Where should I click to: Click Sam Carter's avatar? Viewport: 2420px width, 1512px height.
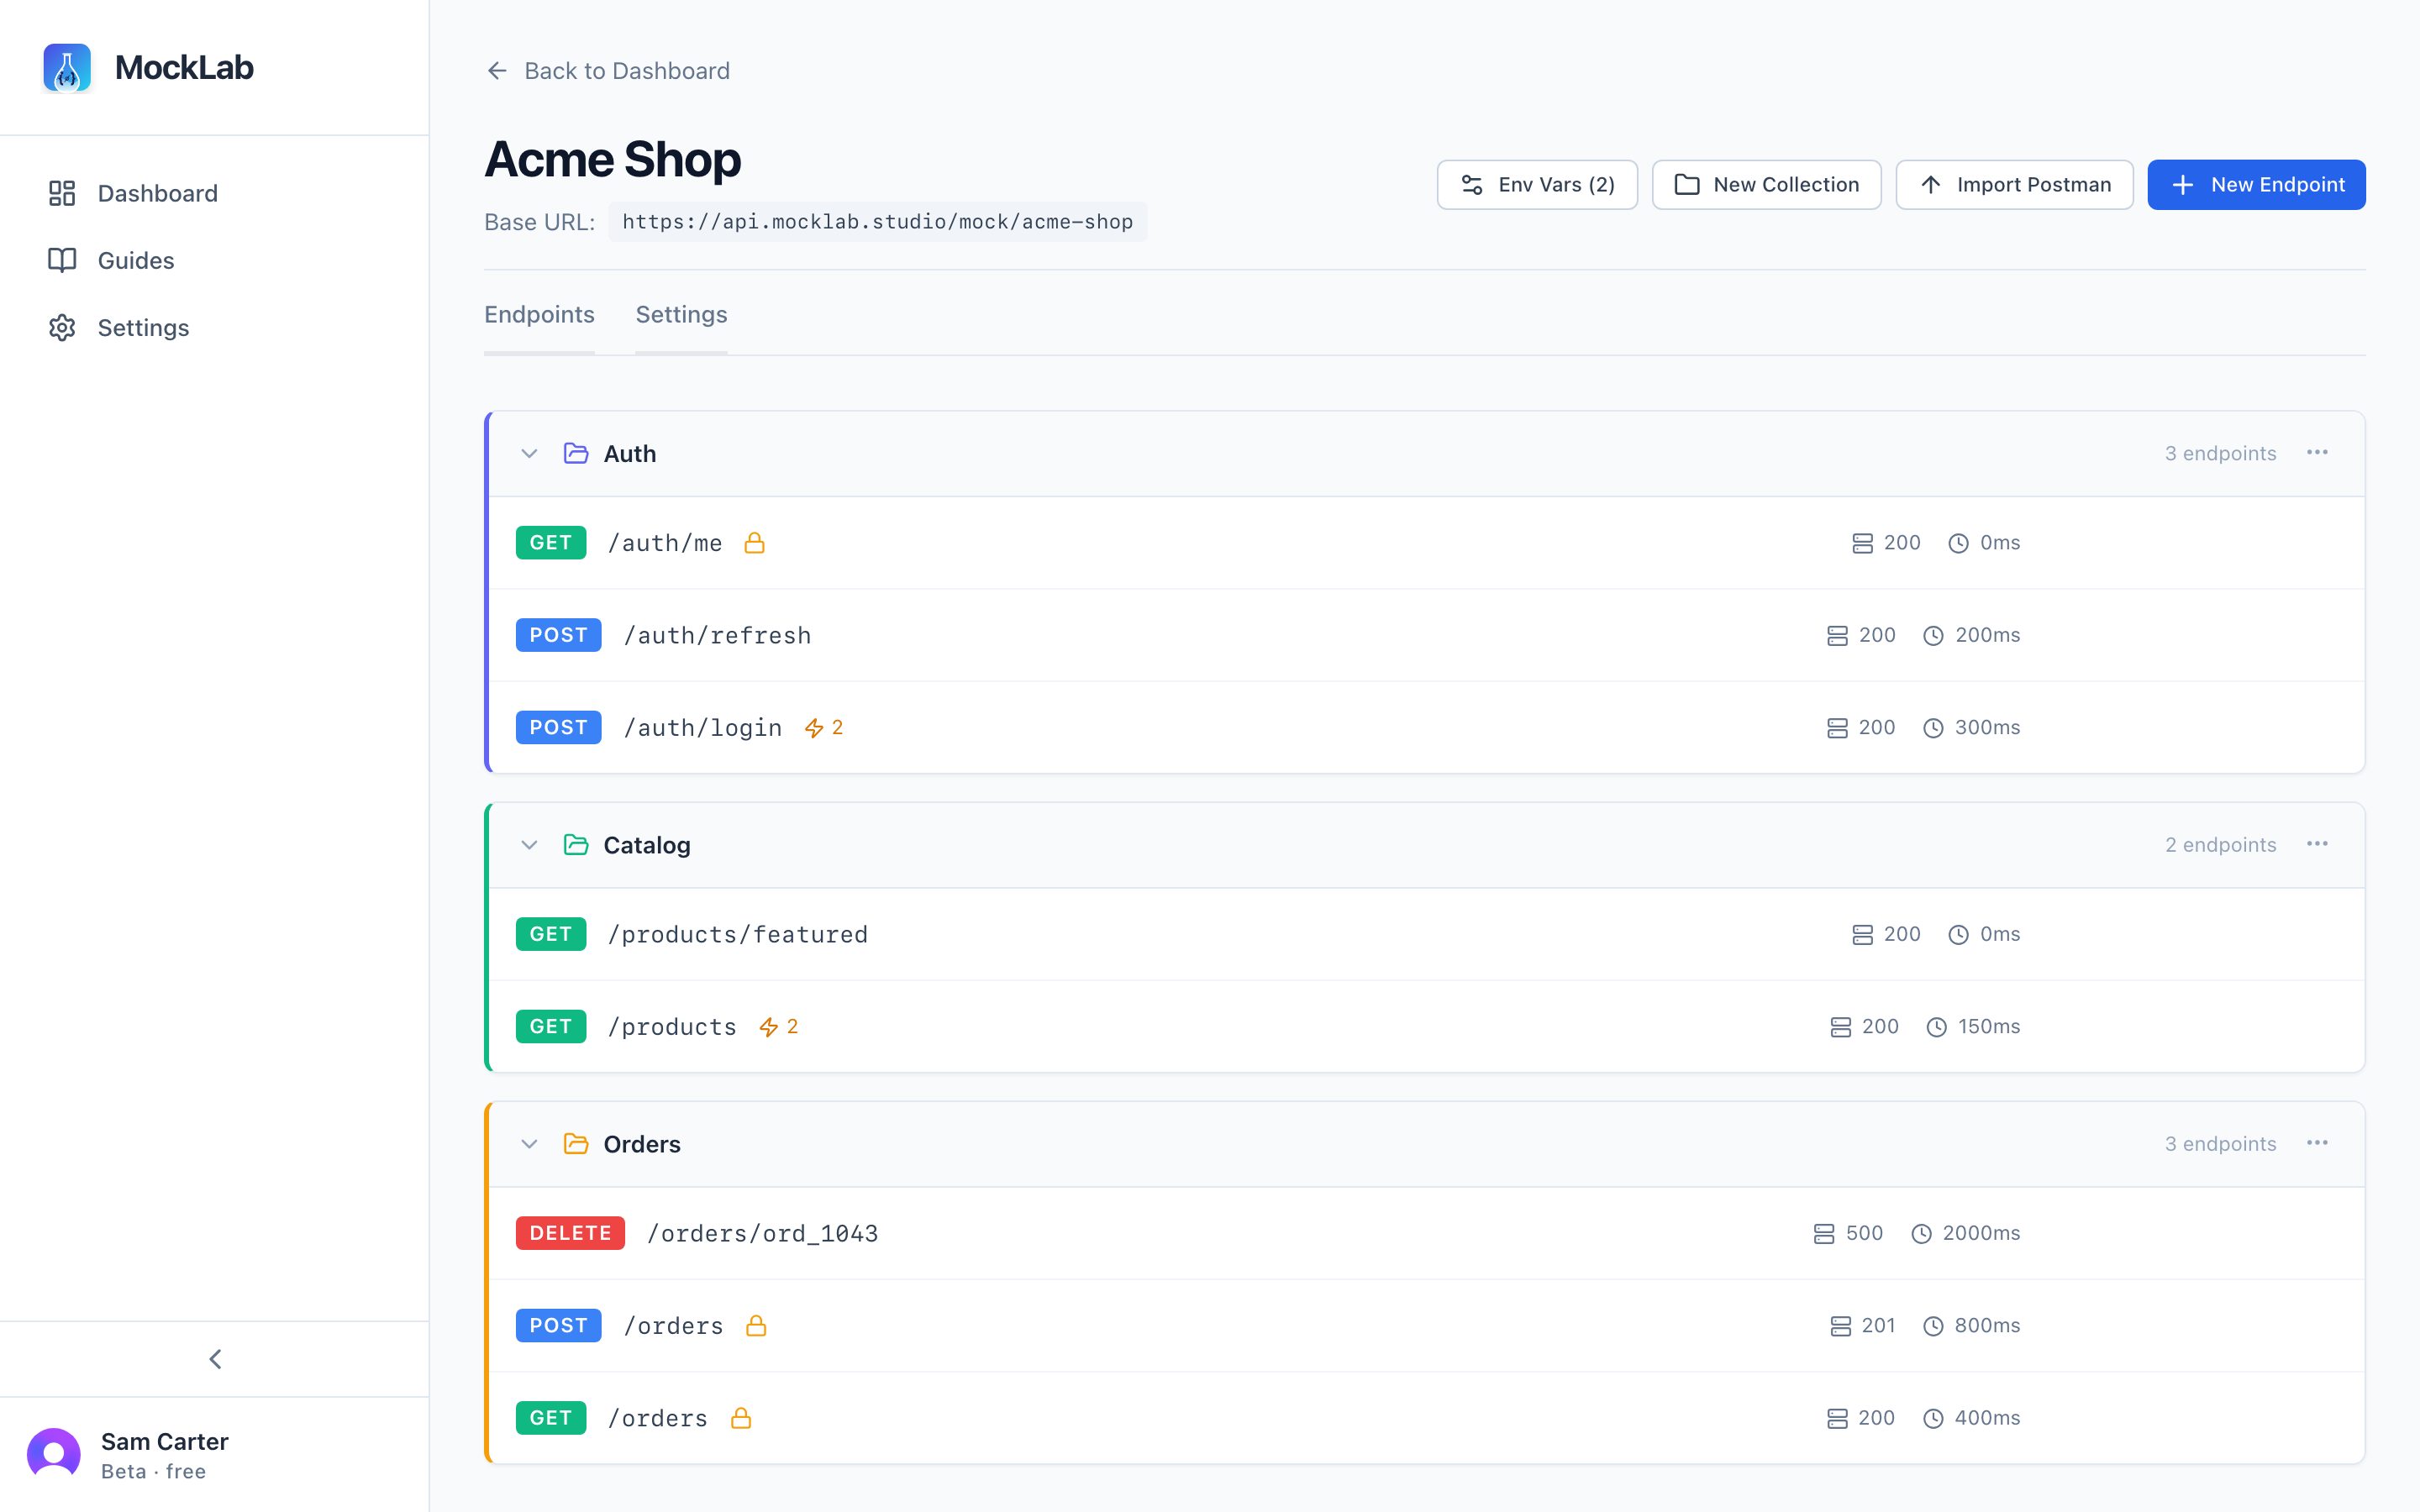54,1455
